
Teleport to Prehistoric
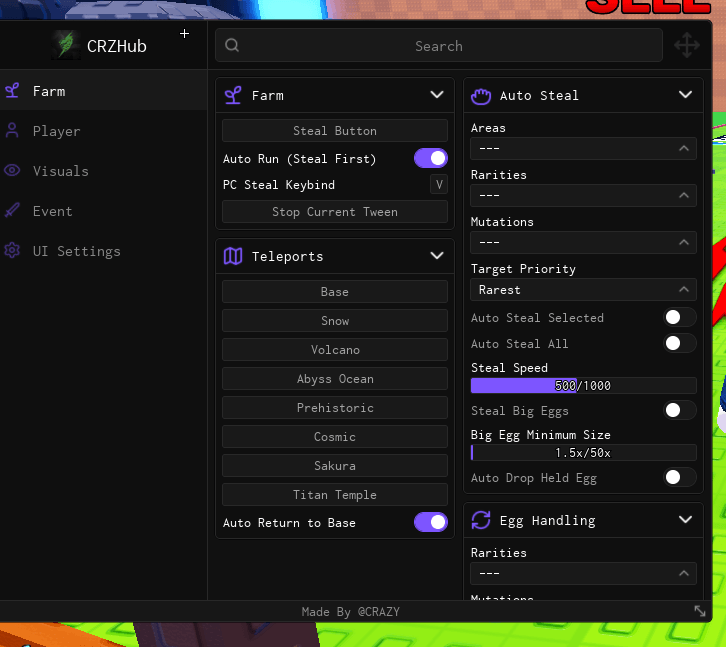[x=335, y=408]
